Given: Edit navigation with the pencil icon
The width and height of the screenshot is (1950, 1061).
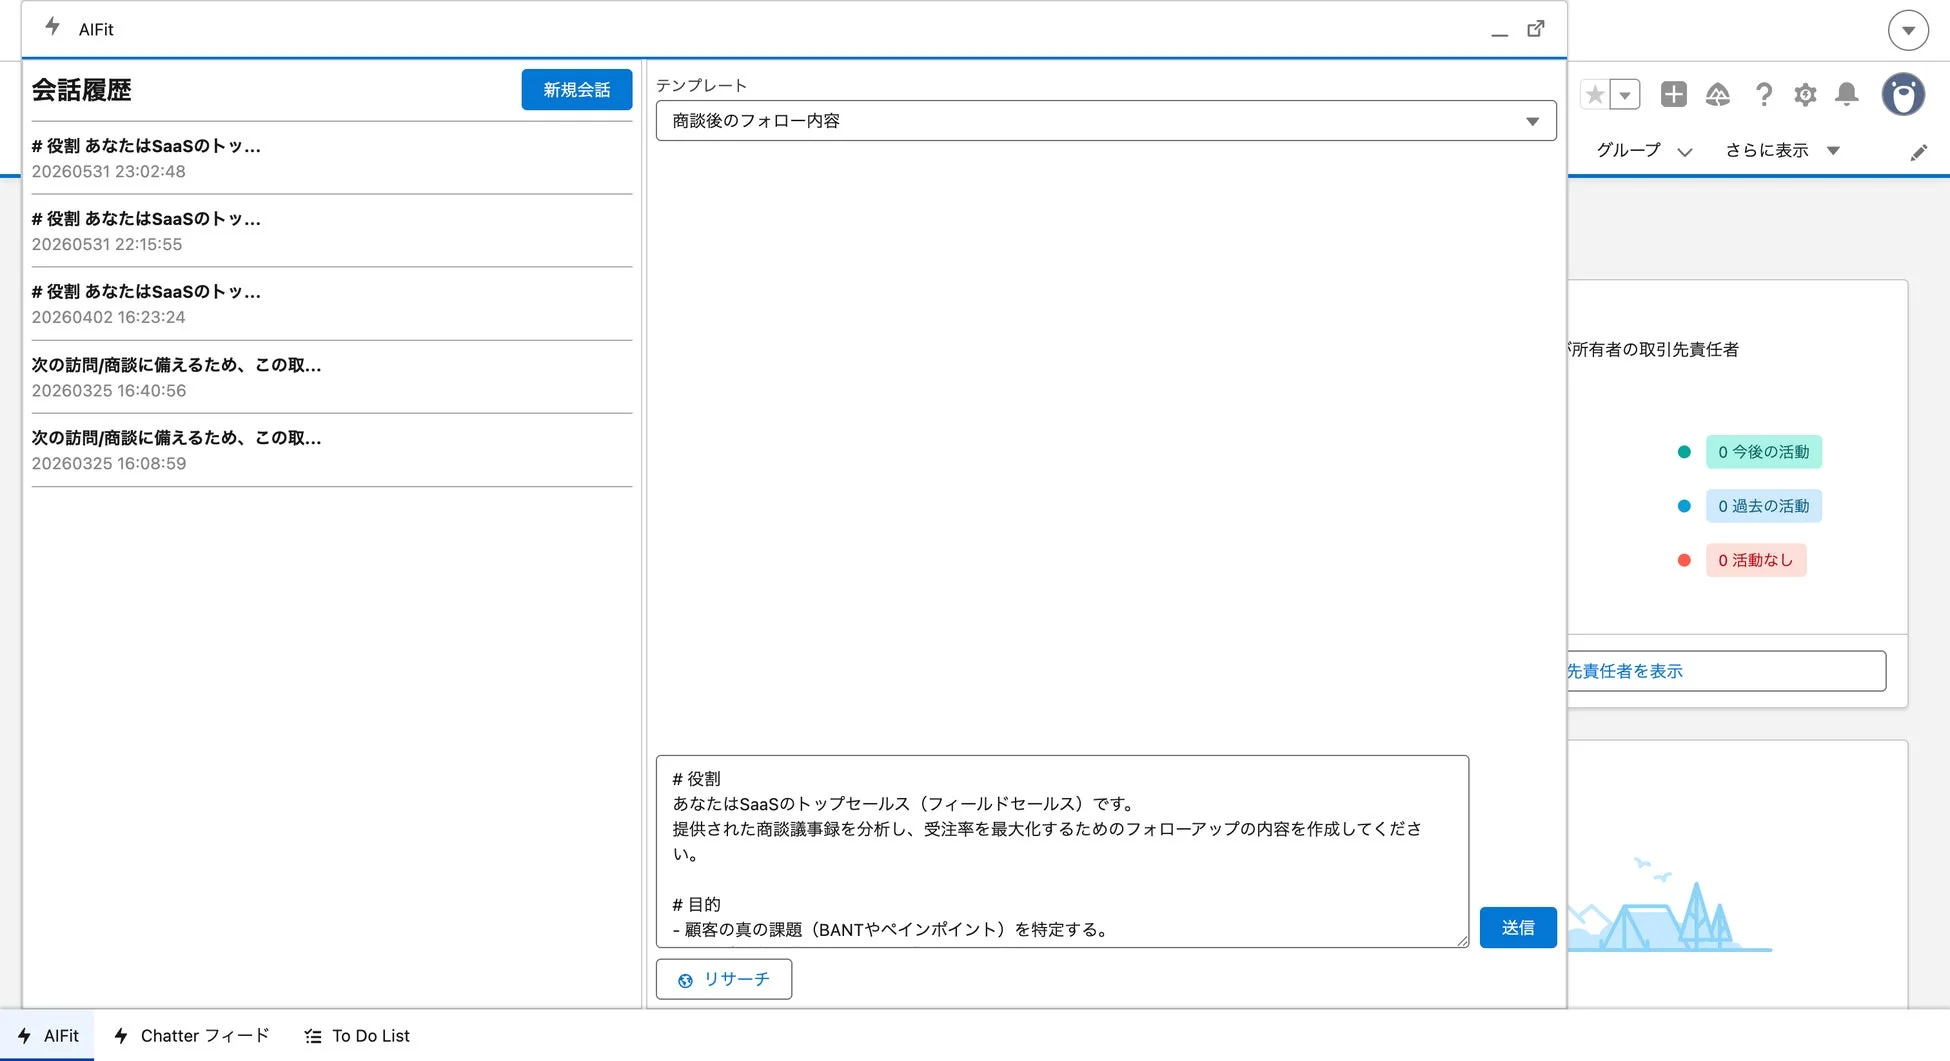Looking at the screenshot, I should 1918,152.
